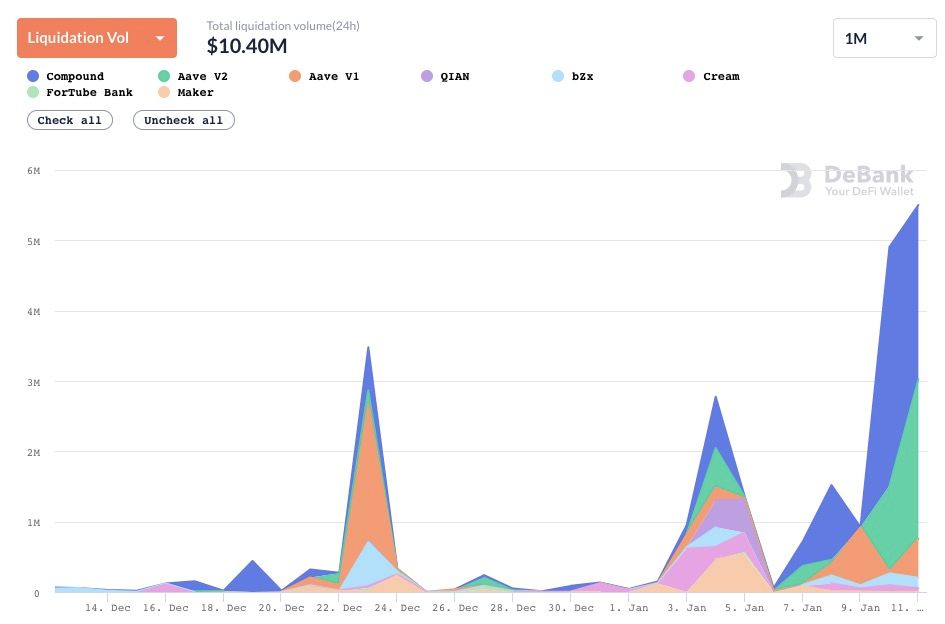Click the 26. Dec x-axis label

click(454, 608)
